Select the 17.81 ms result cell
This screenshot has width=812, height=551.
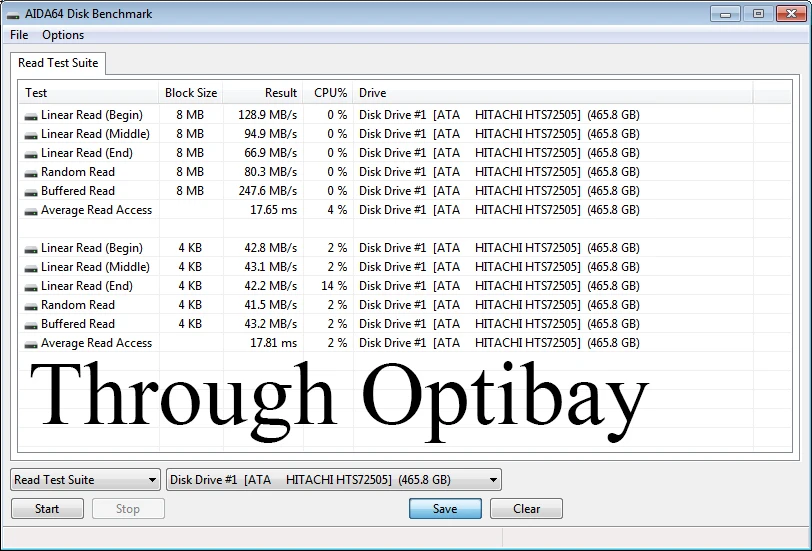click(x=273, y=343)
